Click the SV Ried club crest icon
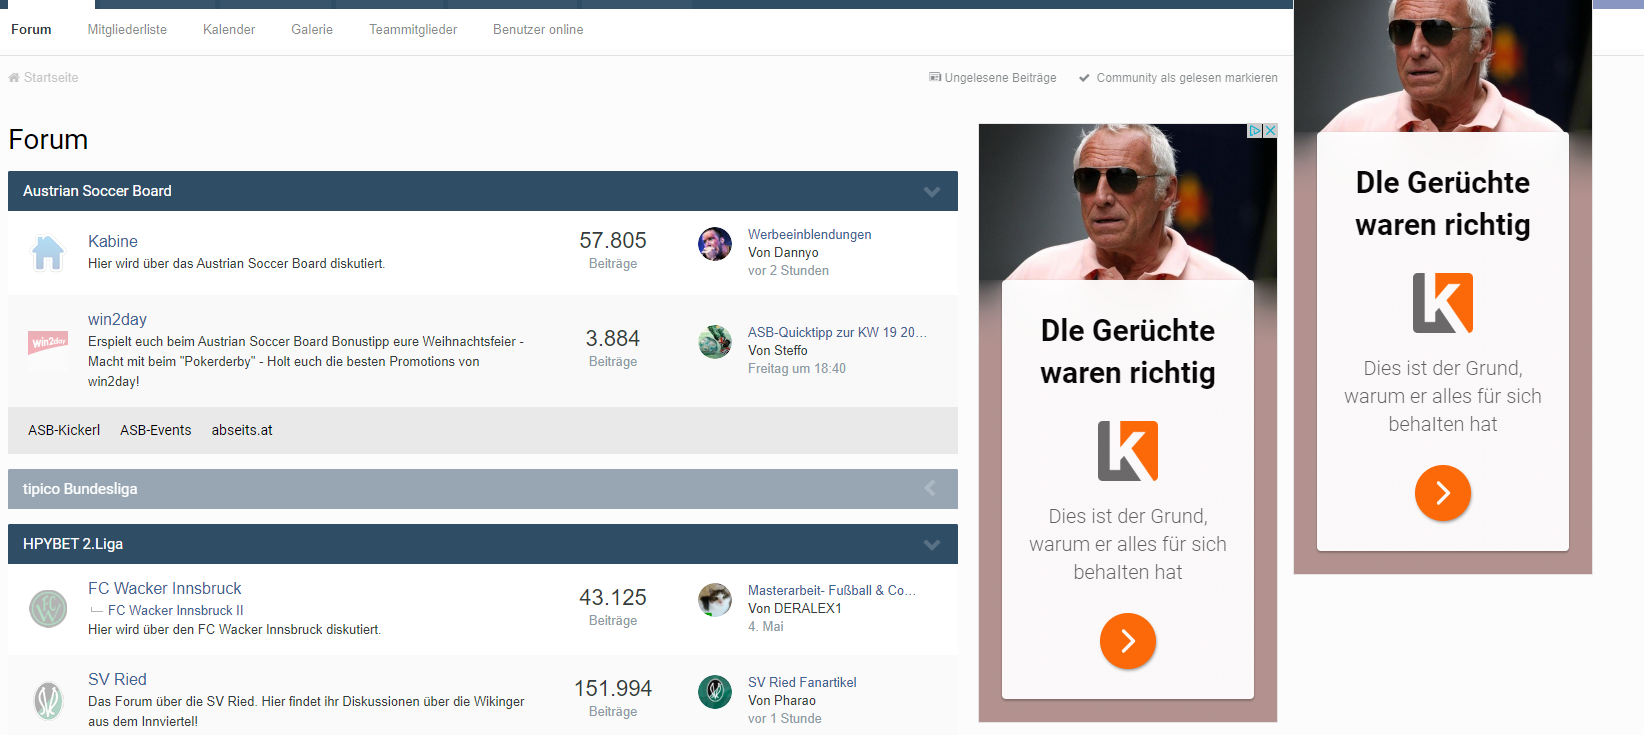Viewport: 1644px width, 735px height. click(x=48, y=701)
